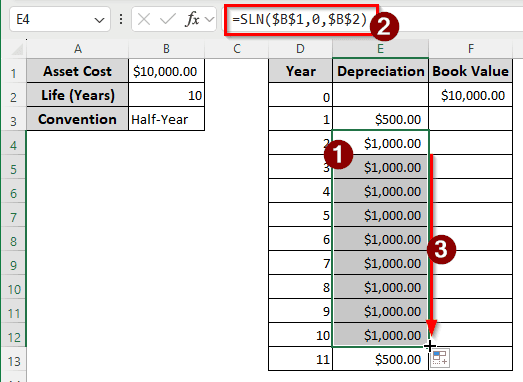The height and width of the screenshot is (382, 523).
Task: Select the Life (Years) label cell
Action: pyautogui.click(x=77, y=95)
